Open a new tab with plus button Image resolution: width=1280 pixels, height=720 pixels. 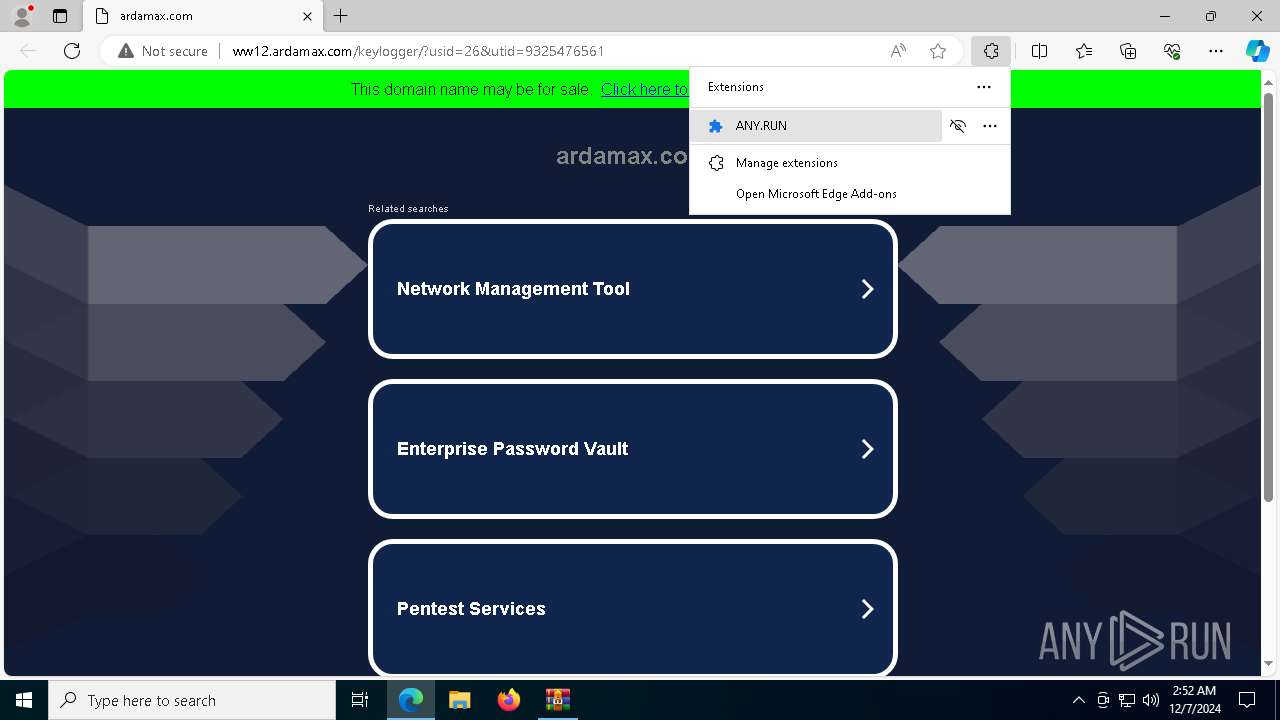pos(341,16)
